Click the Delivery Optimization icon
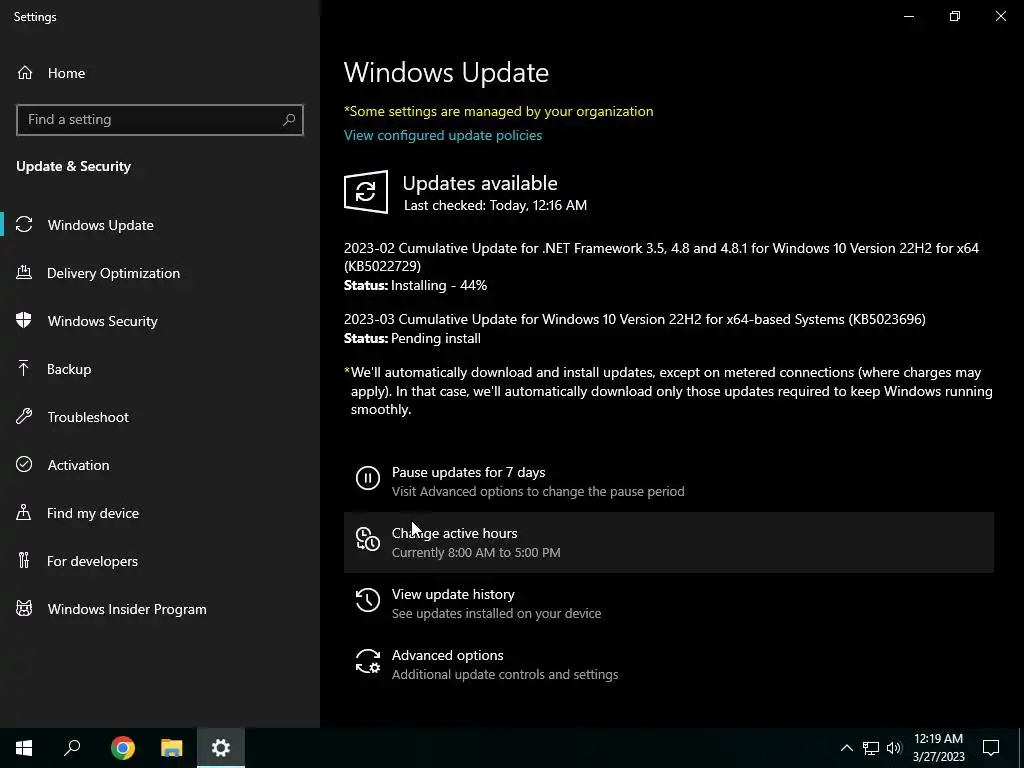 (x=24, y=272)
